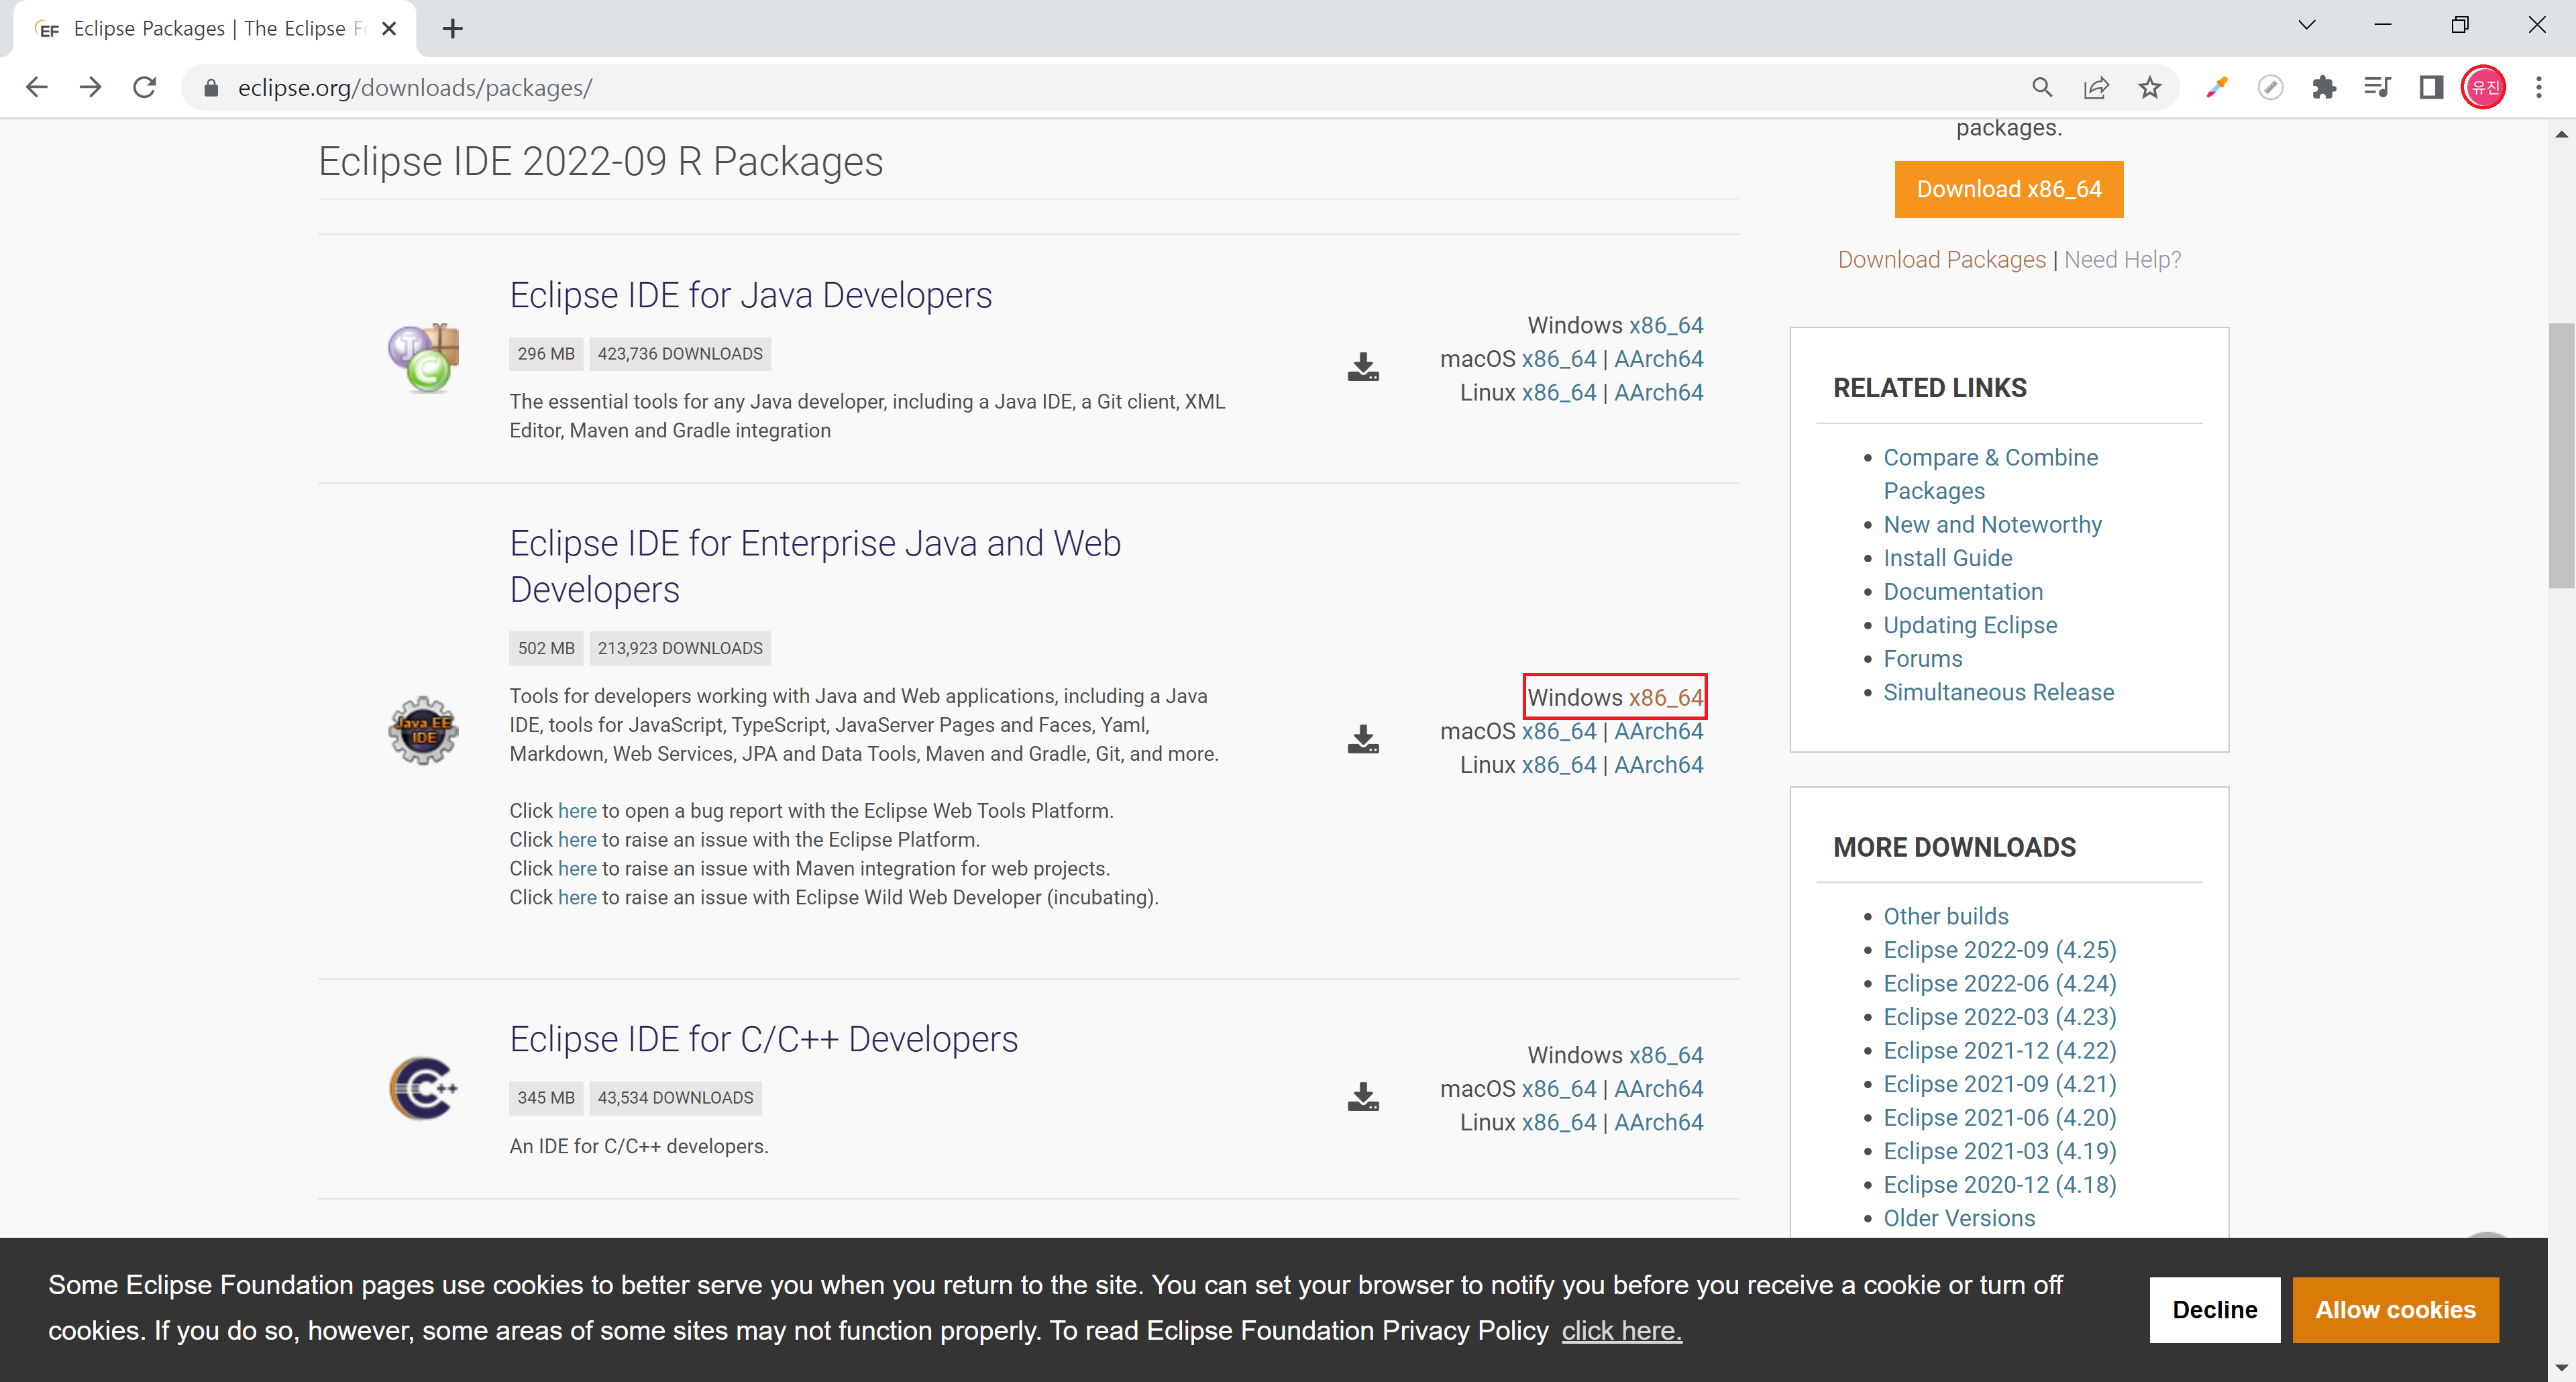The height and width of the screenshot is (1382, 2576).
Task: Open the colorful pen extension icon
Action: click(2216, 88)
